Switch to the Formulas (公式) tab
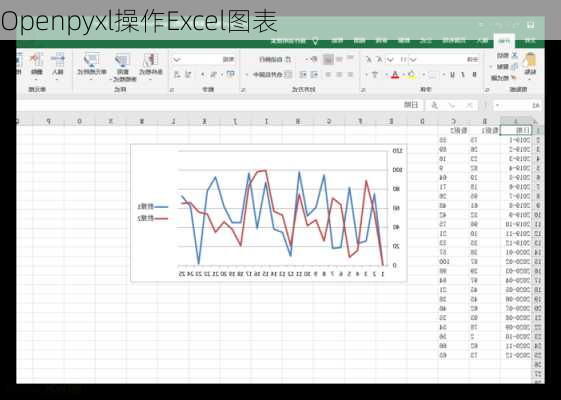Screen dimensions: 561x400 (x=425, y=40)
